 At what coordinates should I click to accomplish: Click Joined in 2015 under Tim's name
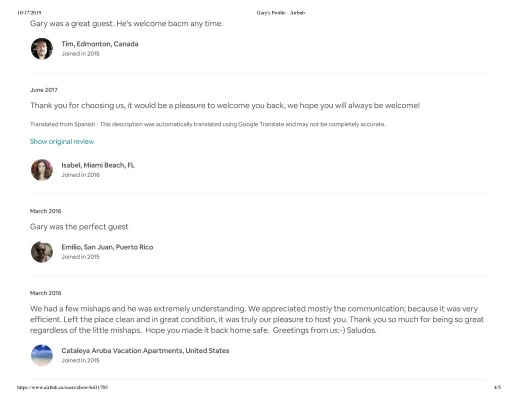[x=80, y=54]
